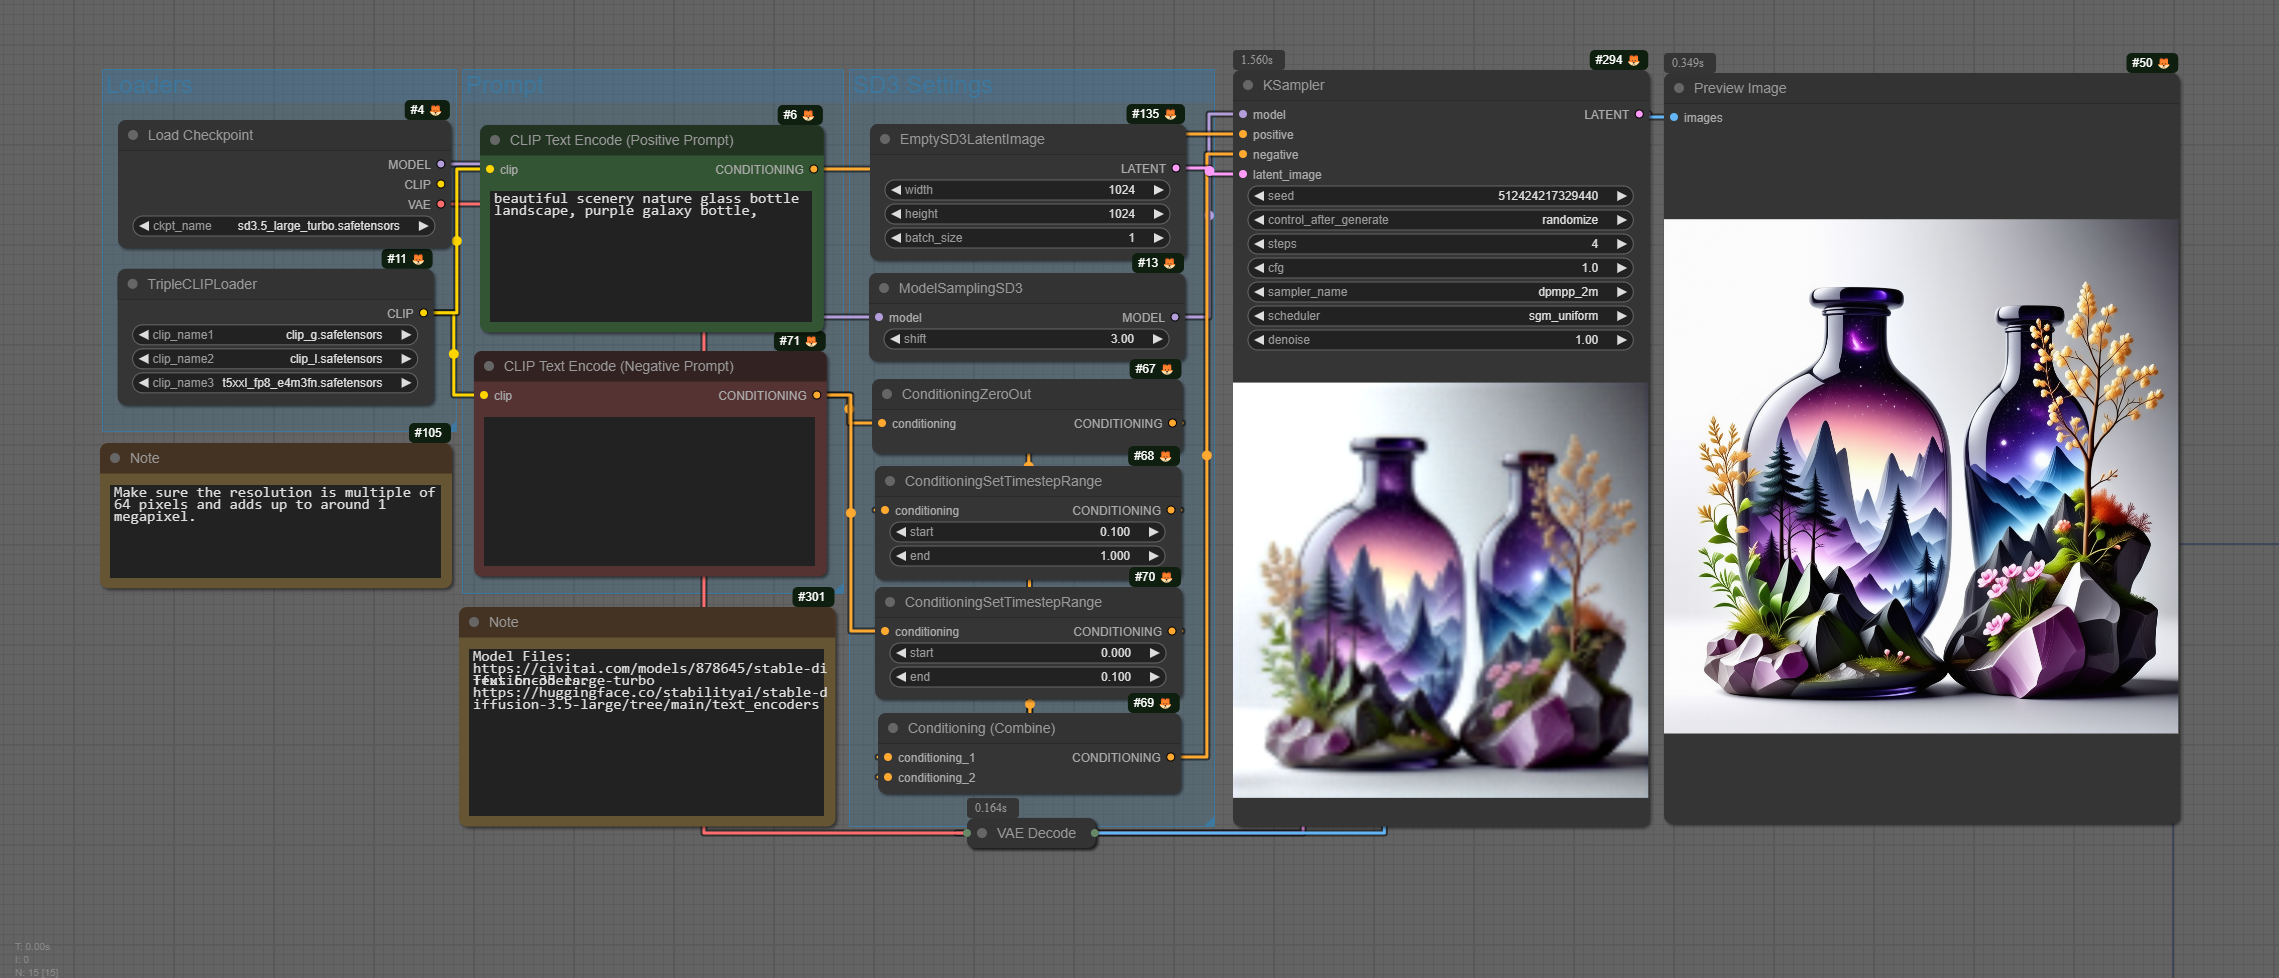Click the control_after_generate randomize field

(x=1440, y=220)
